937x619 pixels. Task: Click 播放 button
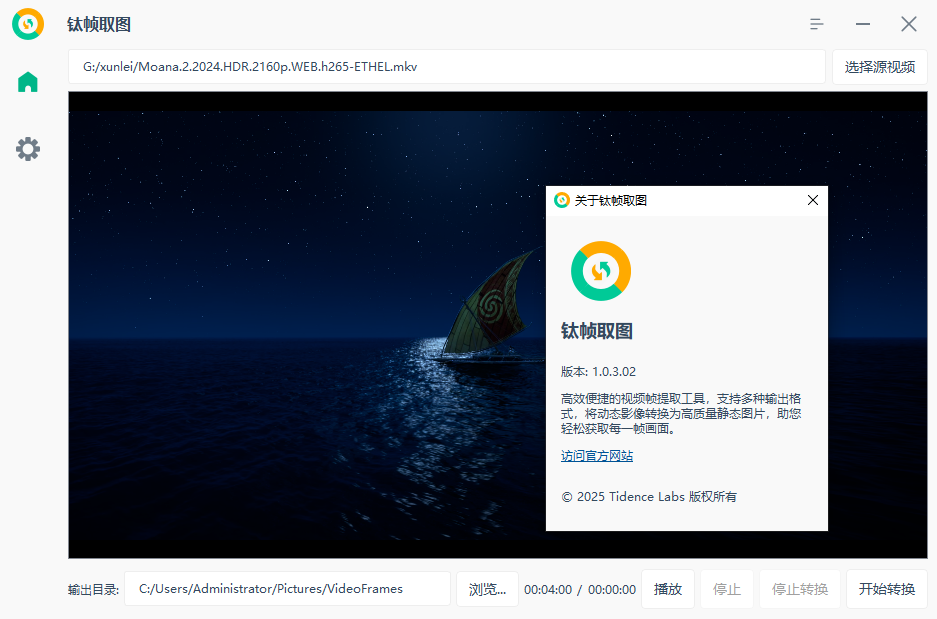667,589
